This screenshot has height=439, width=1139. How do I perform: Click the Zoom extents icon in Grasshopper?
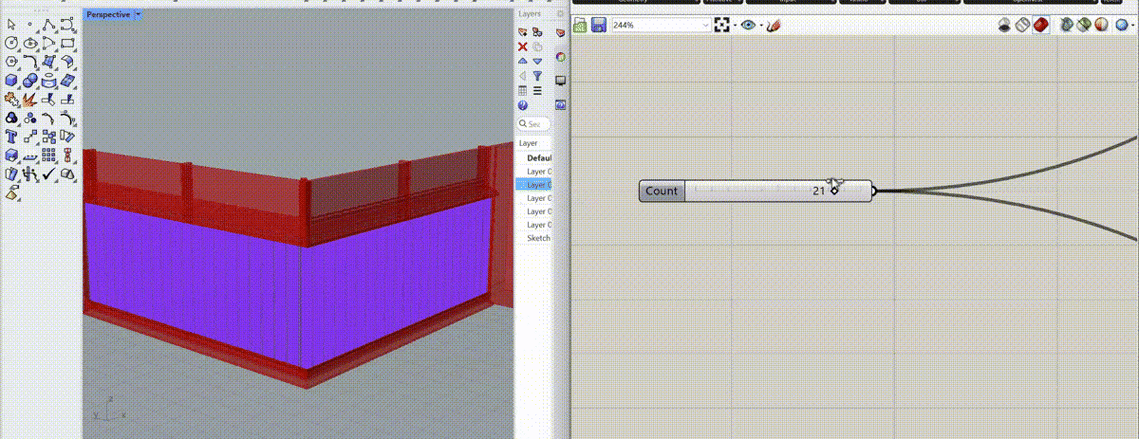click(x=721, y=25)
